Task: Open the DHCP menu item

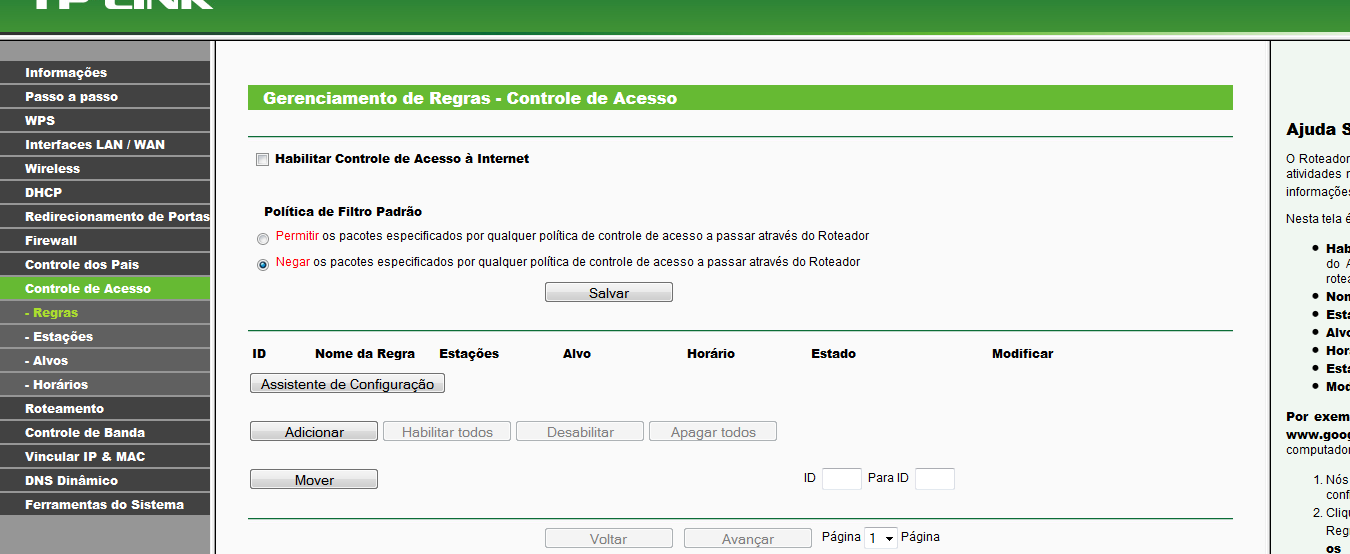Action: click(x=105, y=192)
